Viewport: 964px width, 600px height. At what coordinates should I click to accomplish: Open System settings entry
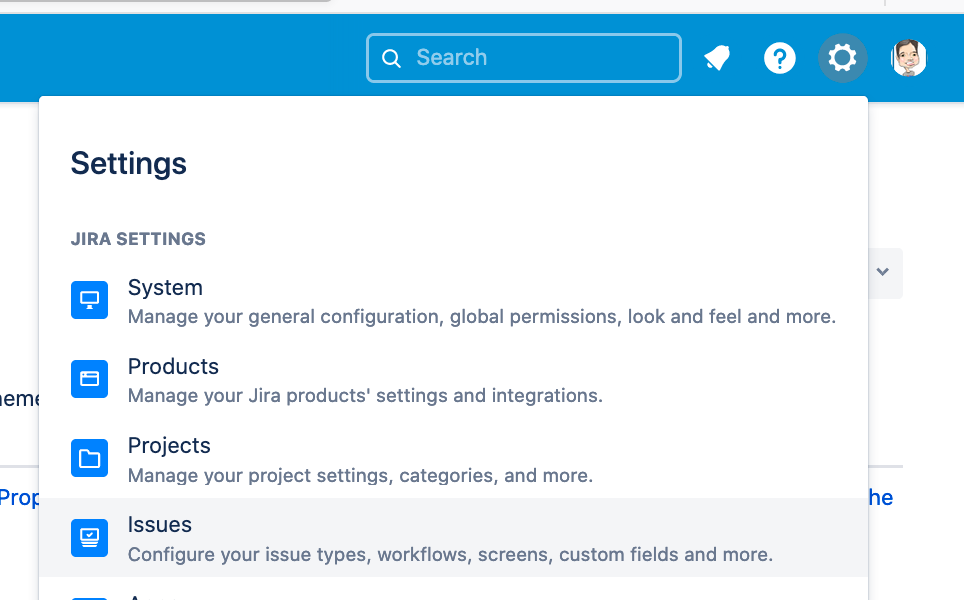[x=453, y=301]
